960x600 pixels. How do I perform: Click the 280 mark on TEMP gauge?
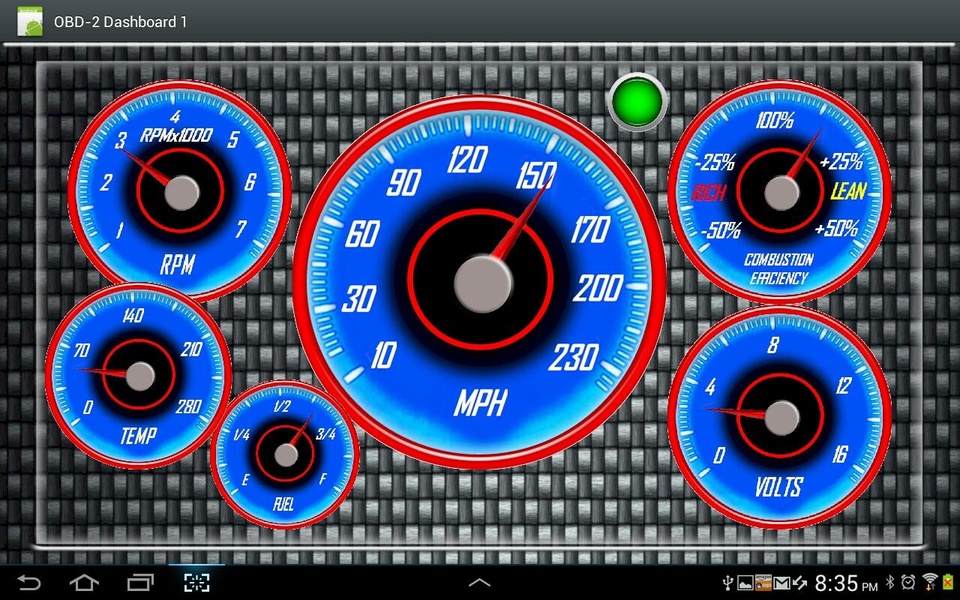point(189,407)
